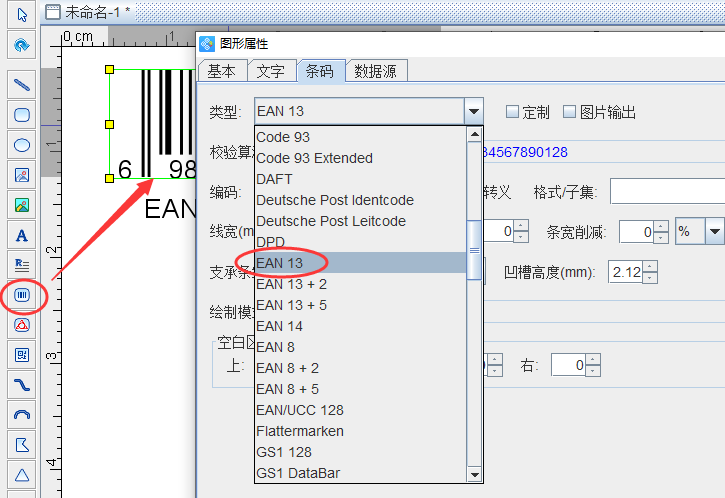Click the barcode image on the canvas
The height and width of the screenshot is (498, 725).
(x=154, y=124)
